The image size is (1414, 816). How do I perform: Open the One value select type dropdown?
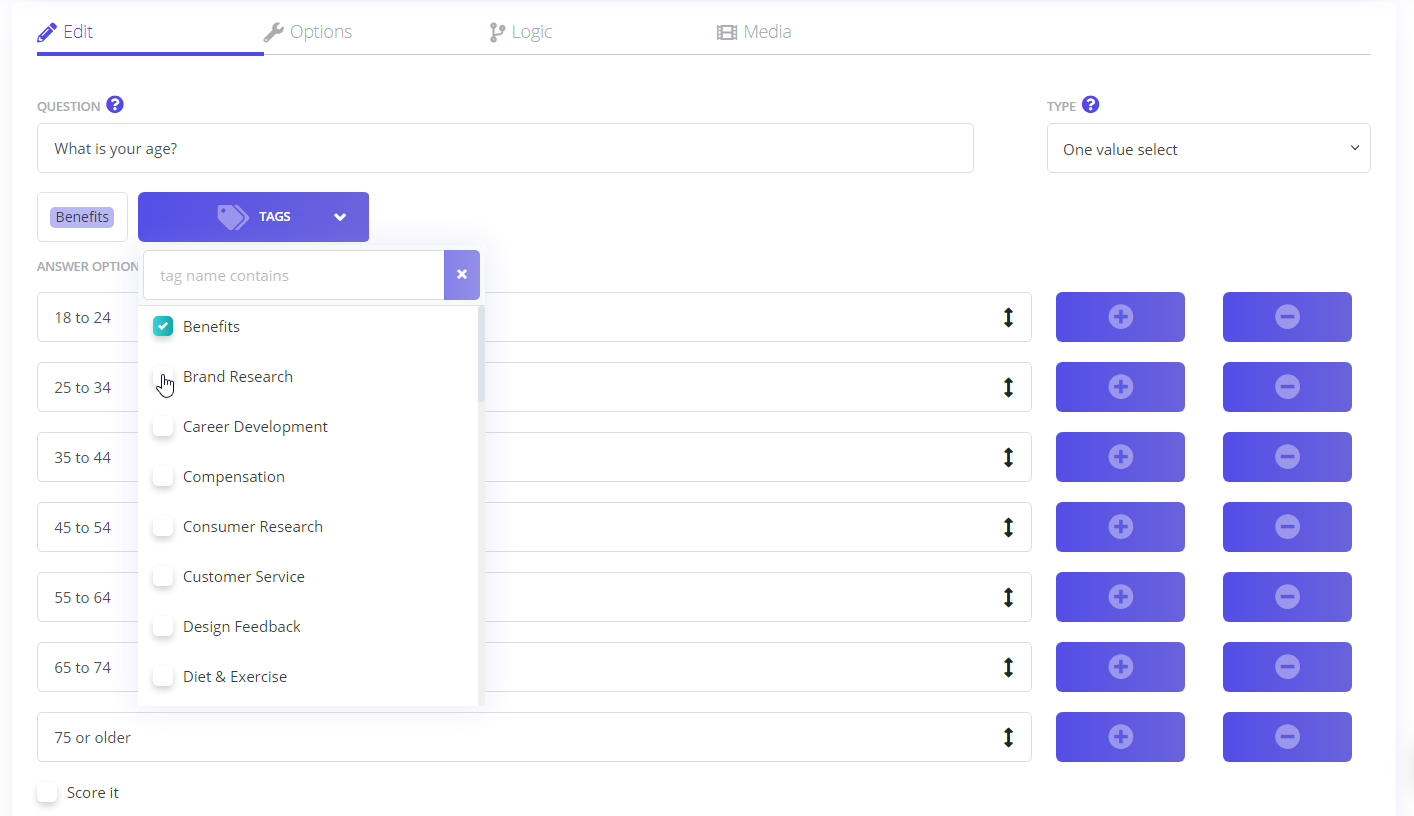[1208, 148]
